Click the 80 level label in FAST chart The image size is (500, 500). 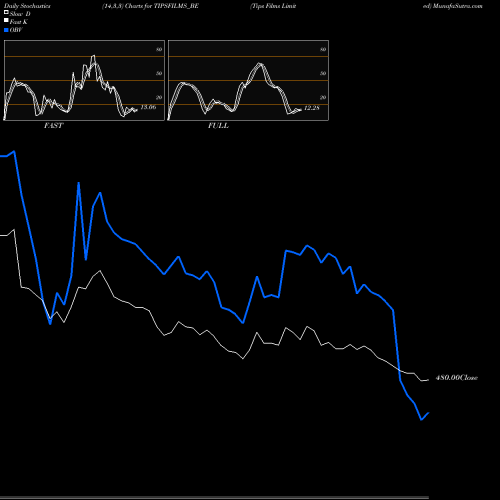coord(159,49)
